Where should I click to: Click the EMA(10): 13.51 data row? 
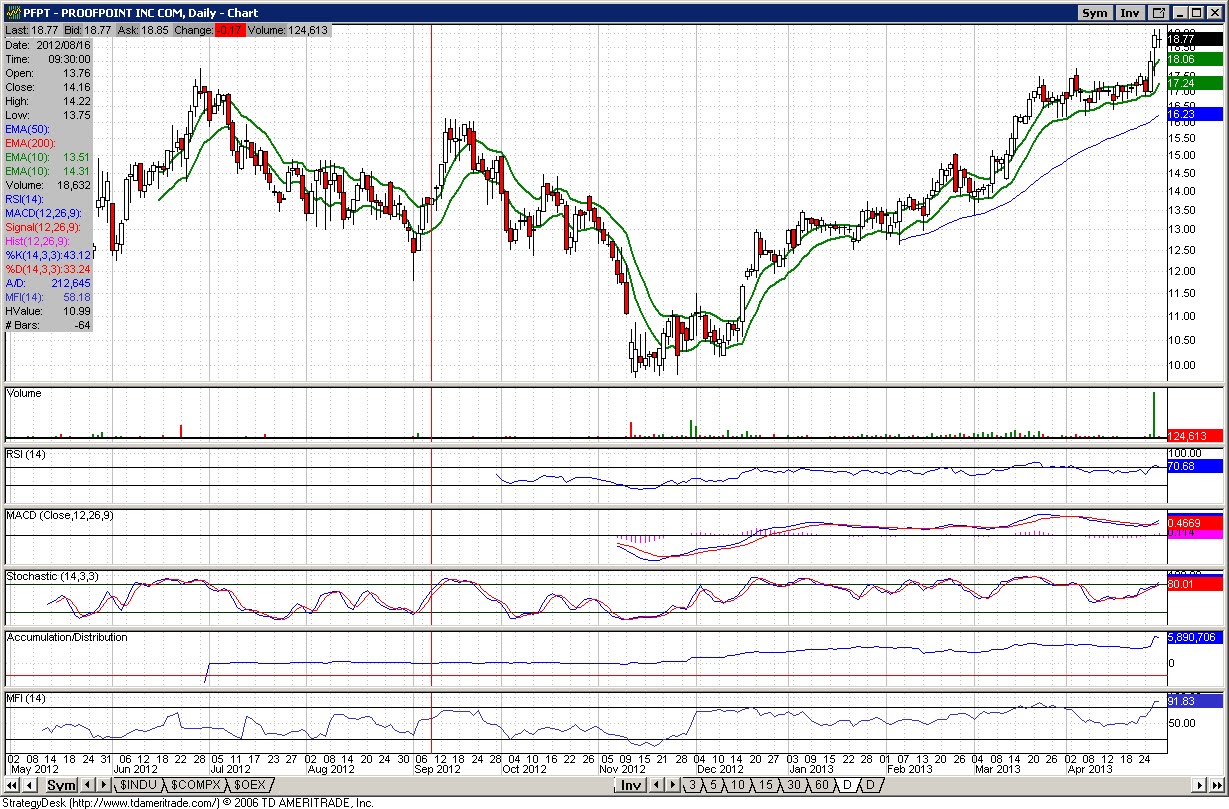[48, 157]
